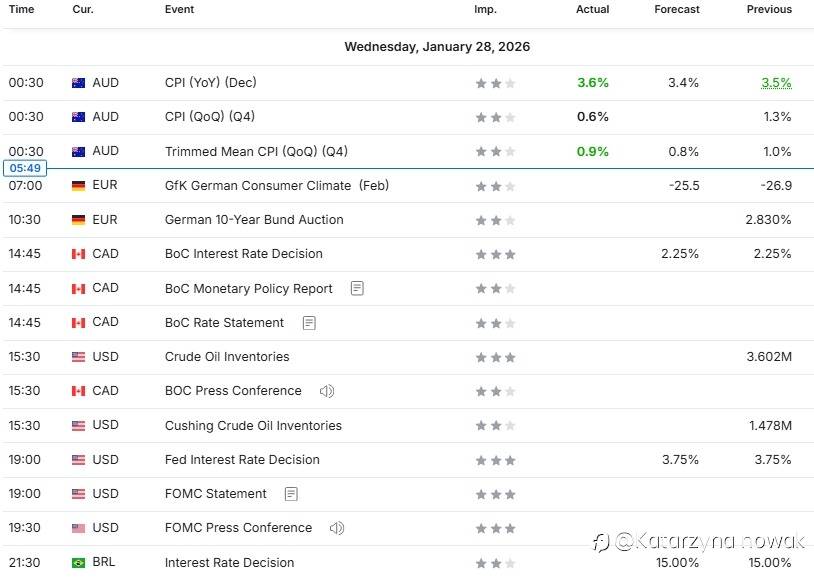The image size is (814, 578).
Task: Open the Fed Interest Rate Decision event
Action: tap(242, 460)
